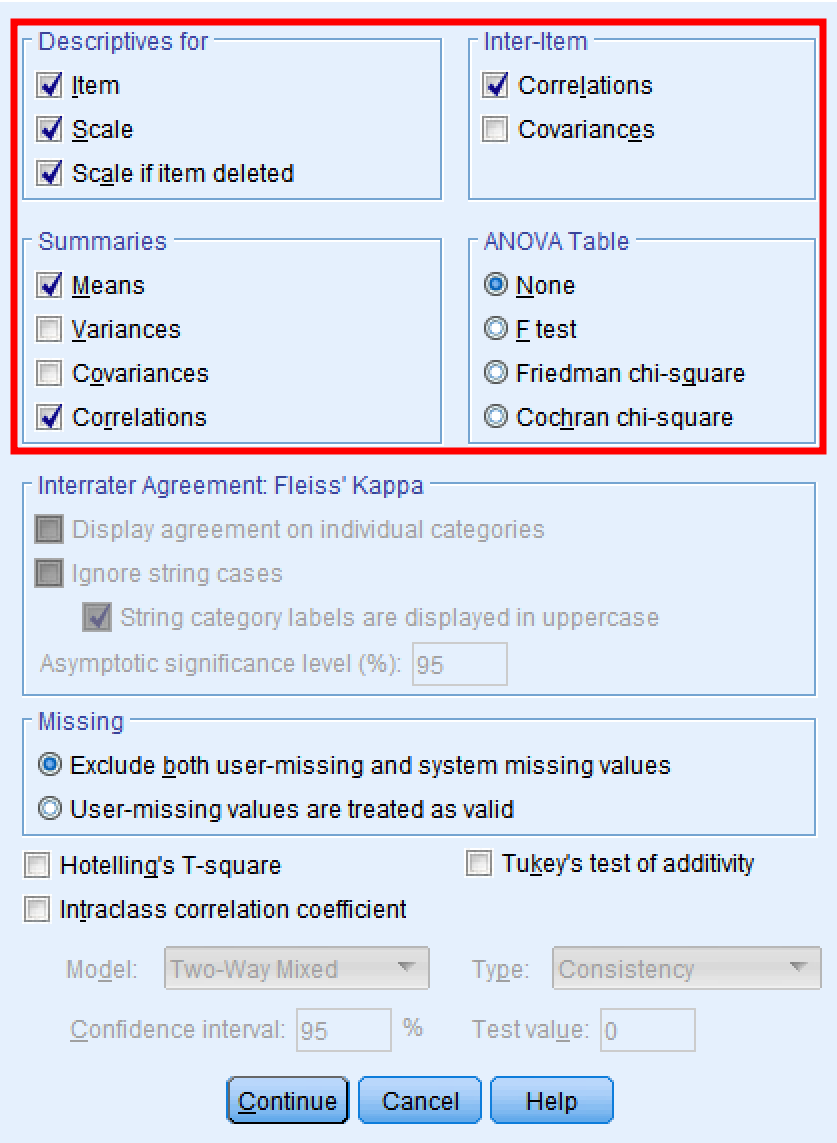
Task: Enable Intraclass correlation coefficient
Action: [37, 909]
